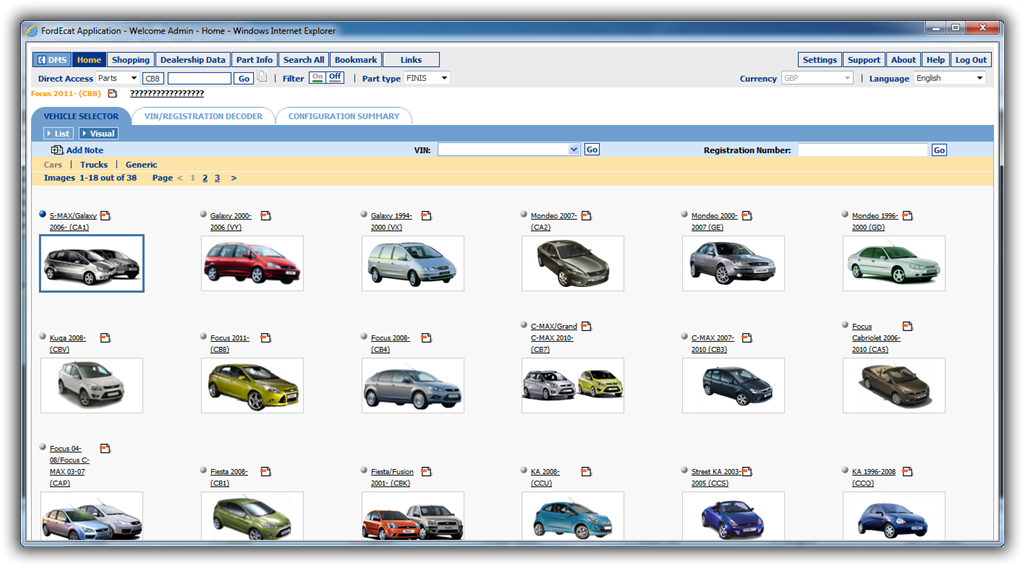Screen dimensions: 1024x567
Task: Switch to VIN/Registration Decoder tab
Action: coord(203,116)
